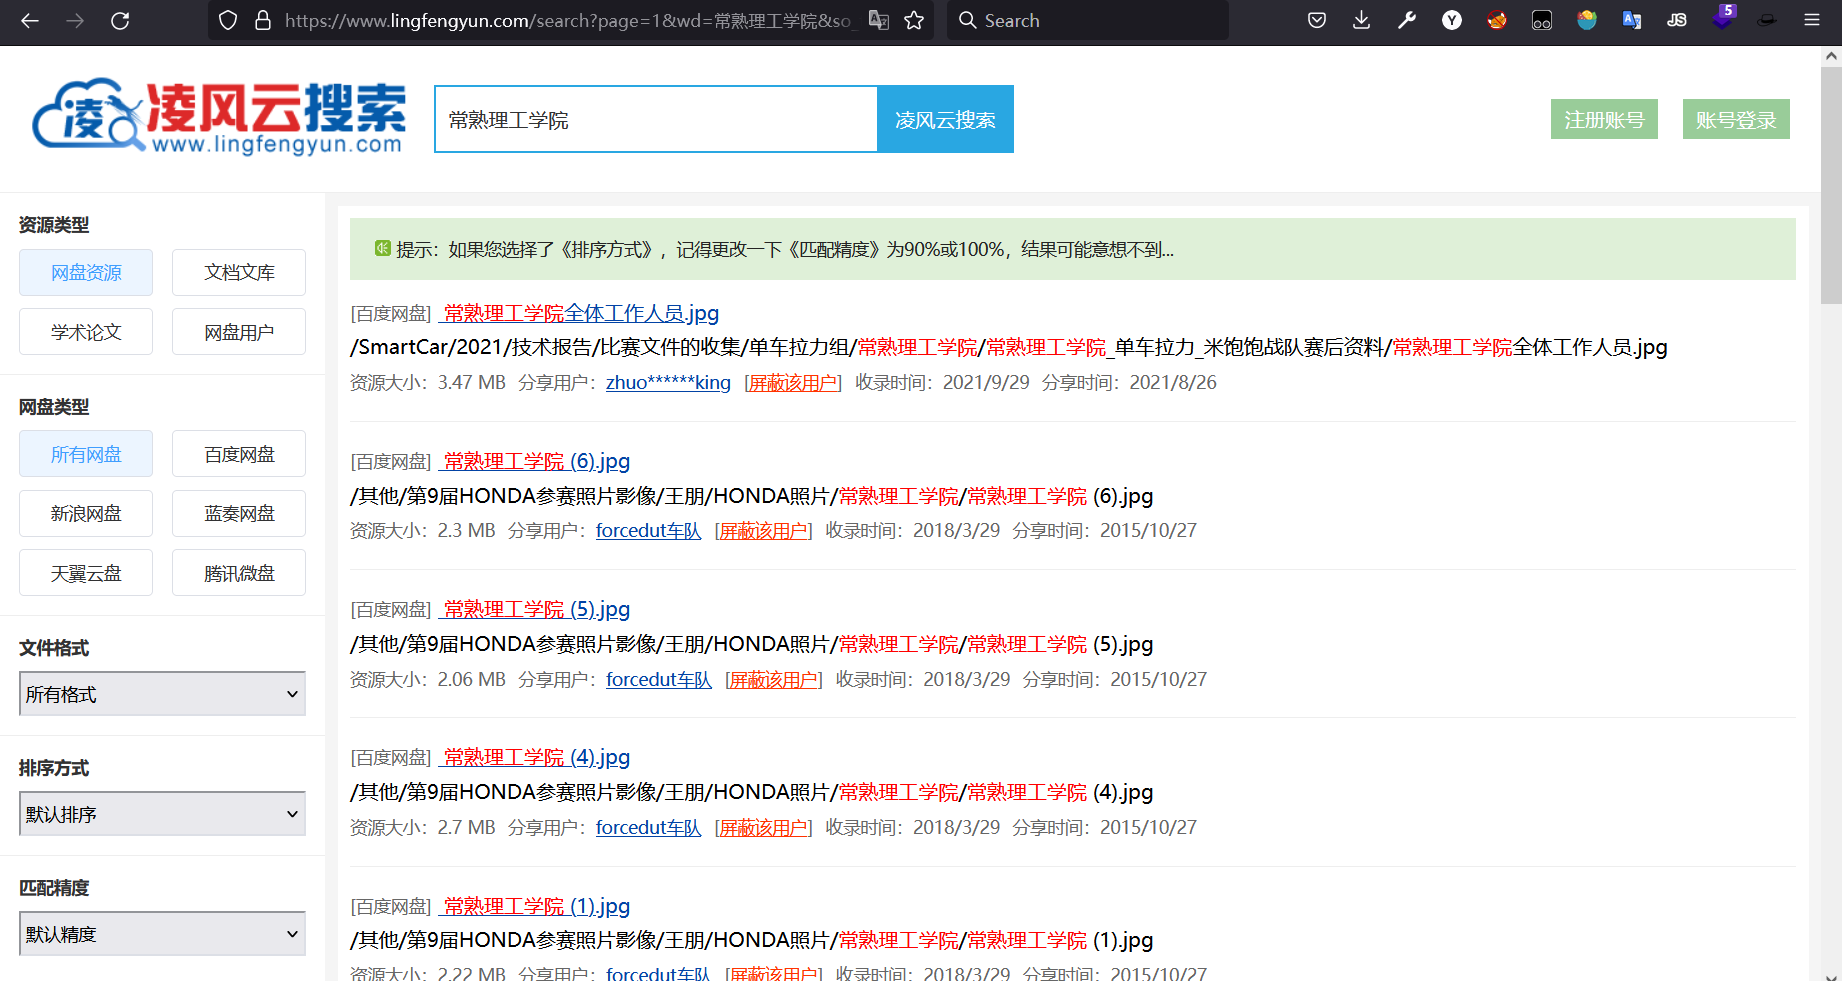Reload the current page

[x=120, y=20]
